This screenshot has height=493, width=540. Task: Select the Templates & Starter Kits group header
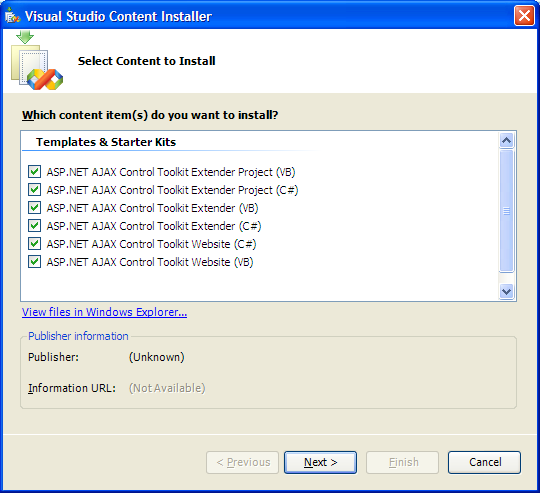pos(106,142)
